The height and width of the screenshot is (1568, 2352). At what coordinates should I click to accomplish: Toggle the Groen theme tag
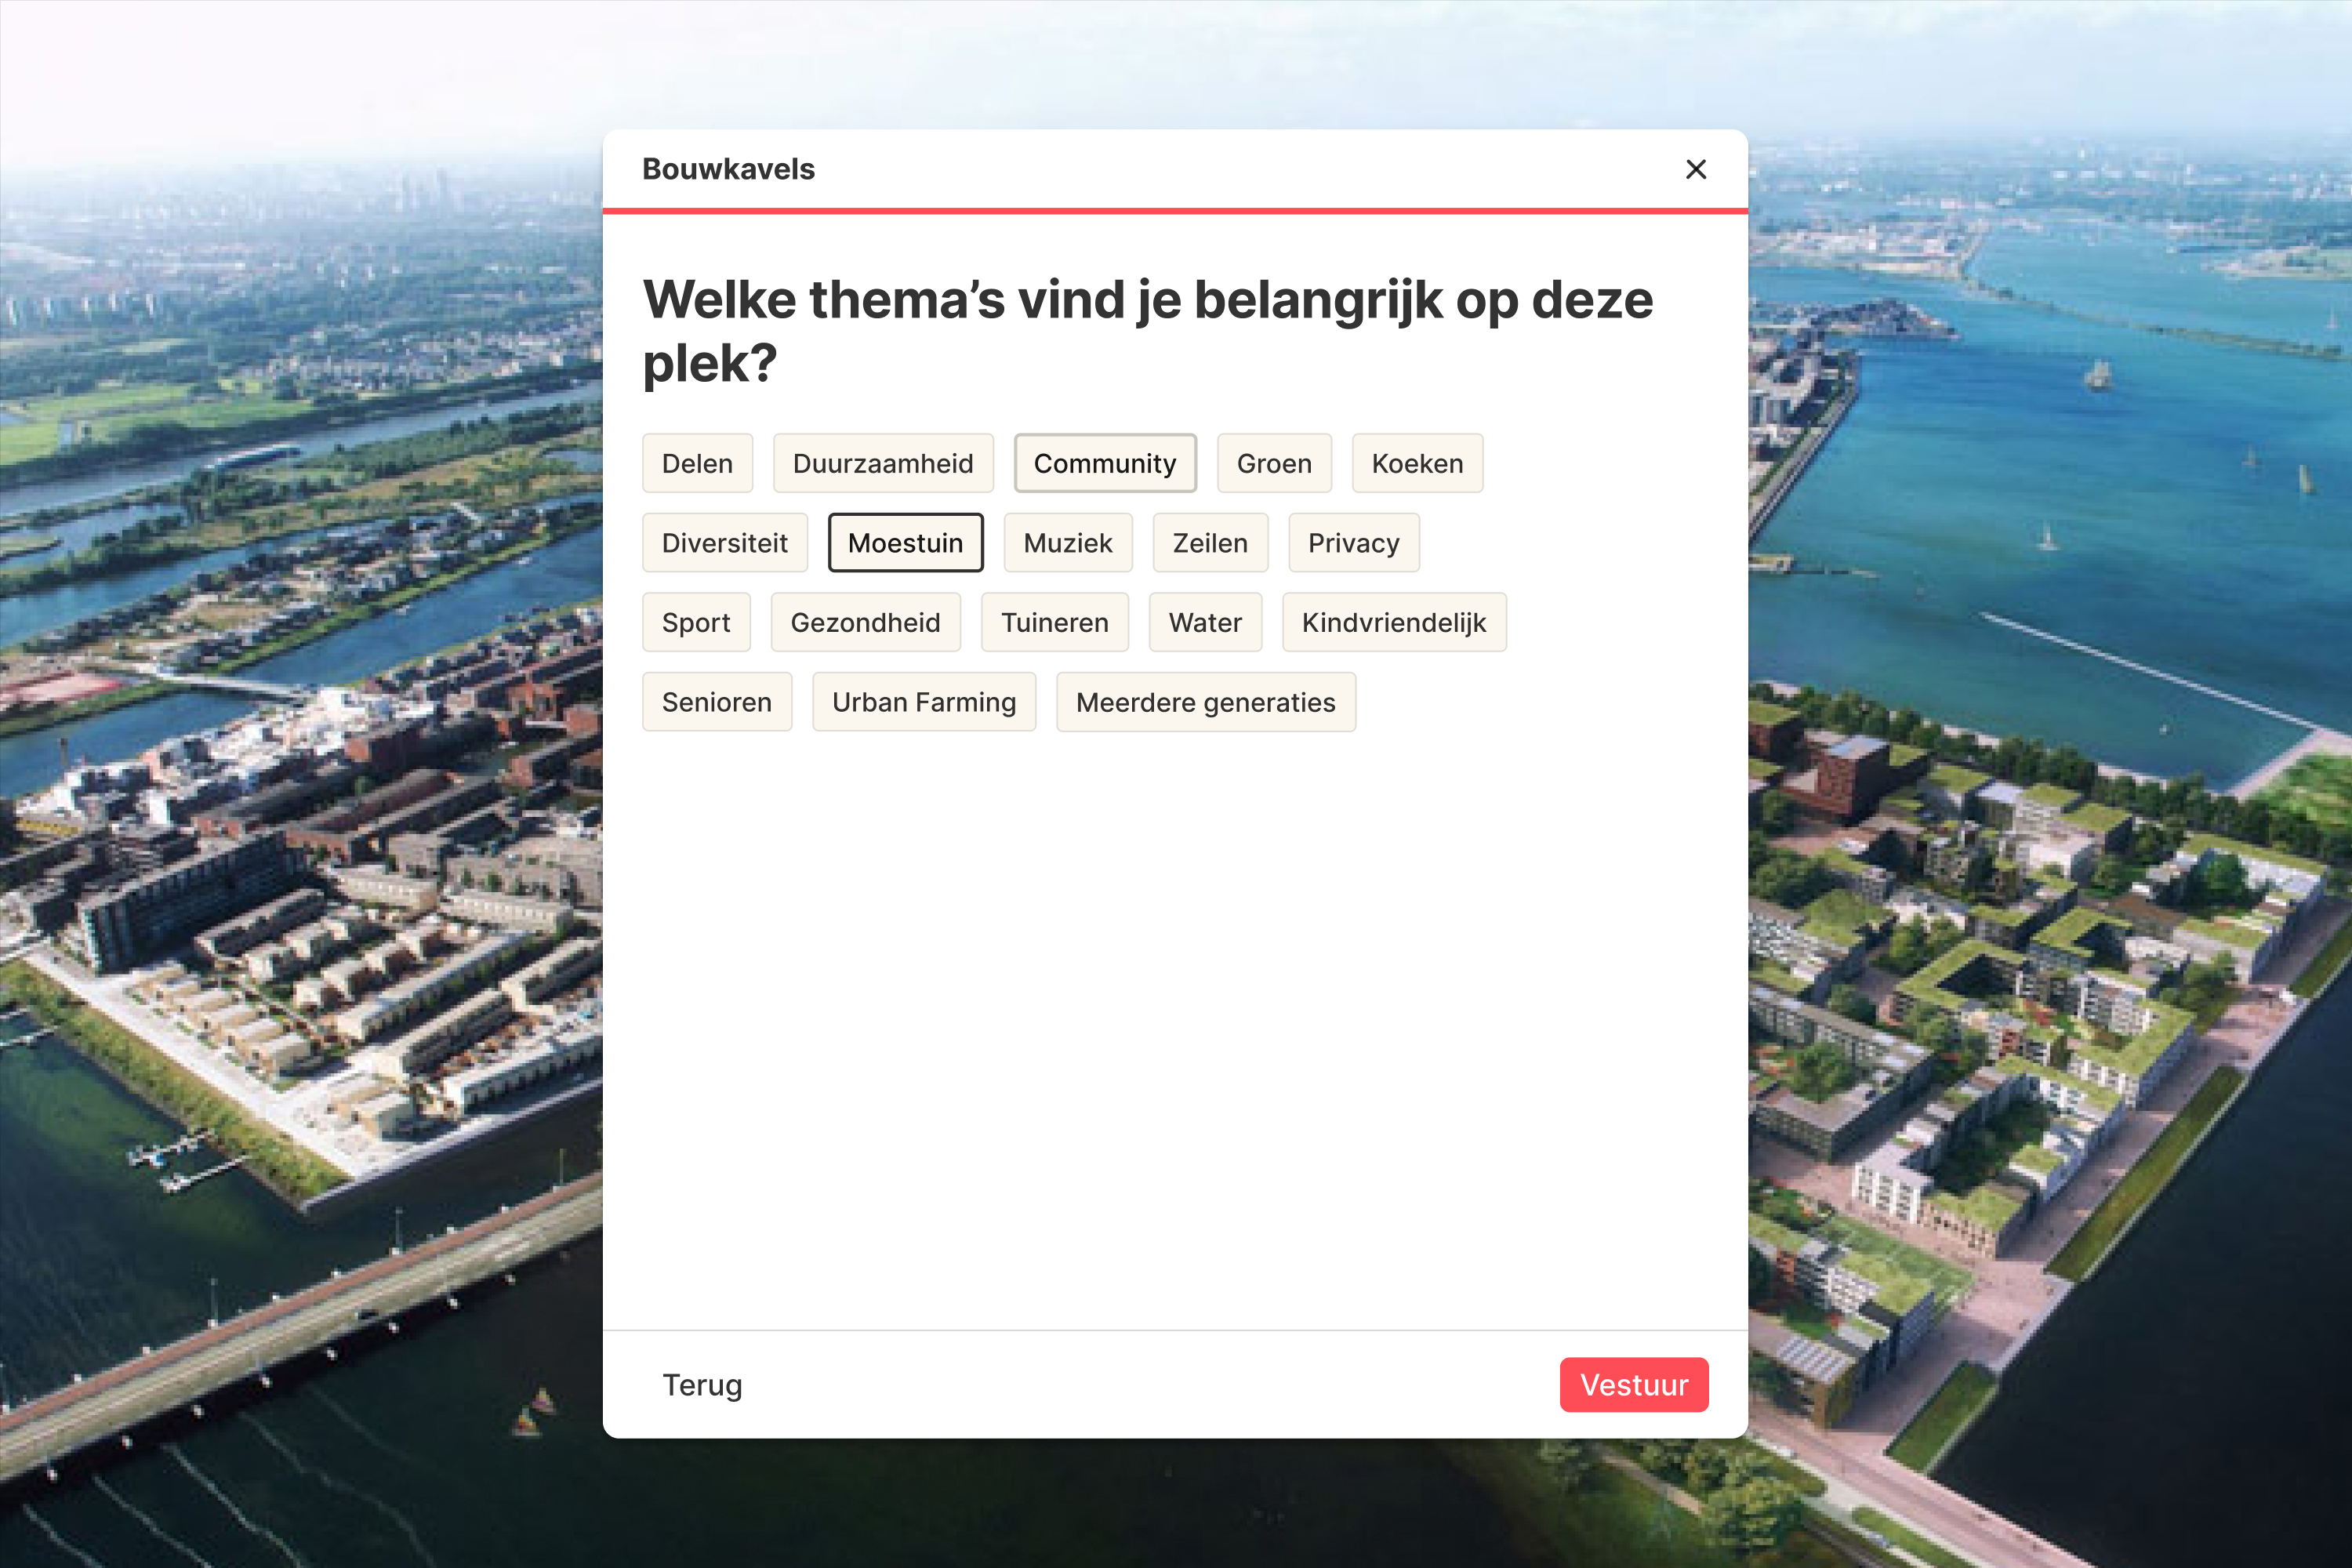tap(1274, 463)
